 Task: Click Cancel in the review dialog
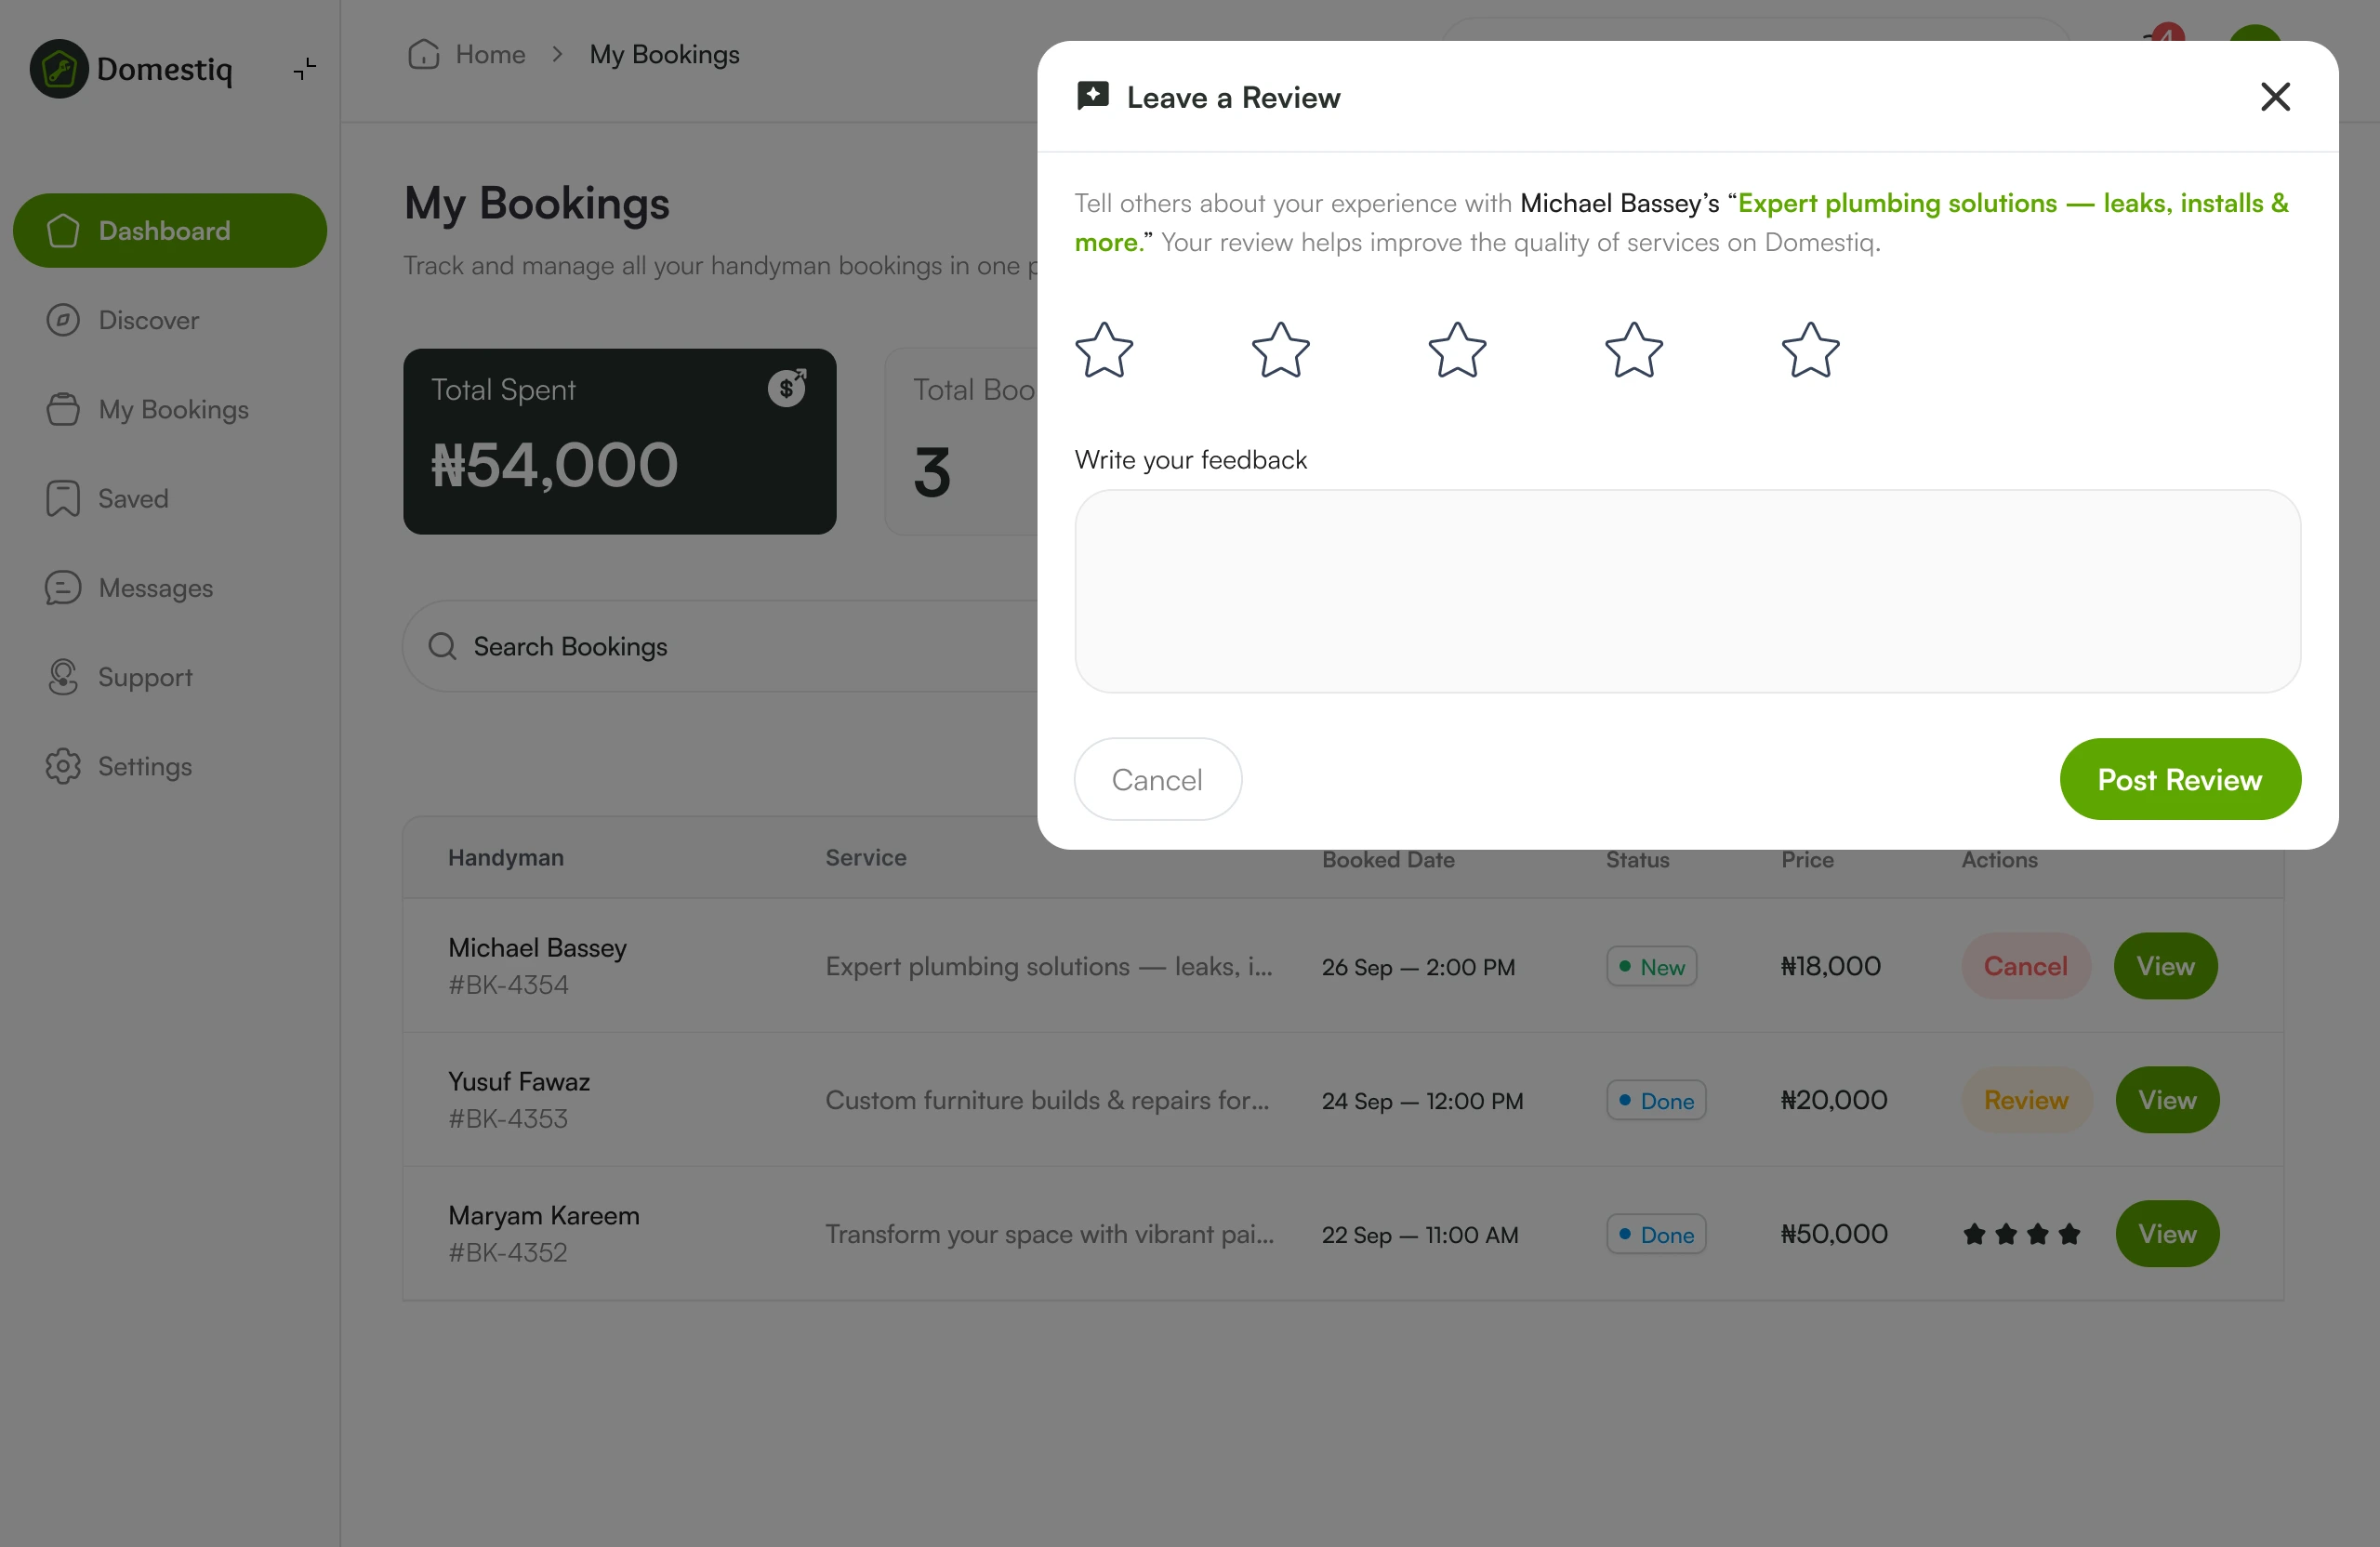click(1157, 779)
